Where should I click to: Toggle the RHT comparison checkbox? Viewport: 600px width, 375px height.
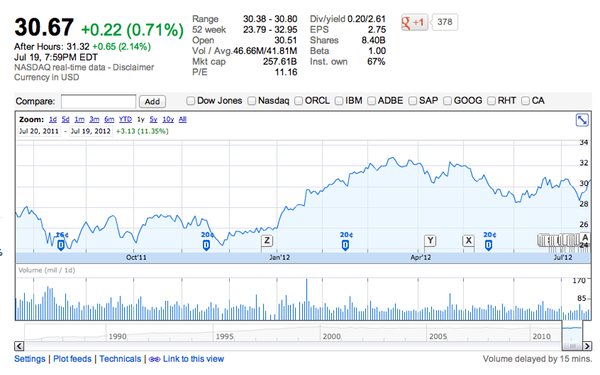coord(491,101)
